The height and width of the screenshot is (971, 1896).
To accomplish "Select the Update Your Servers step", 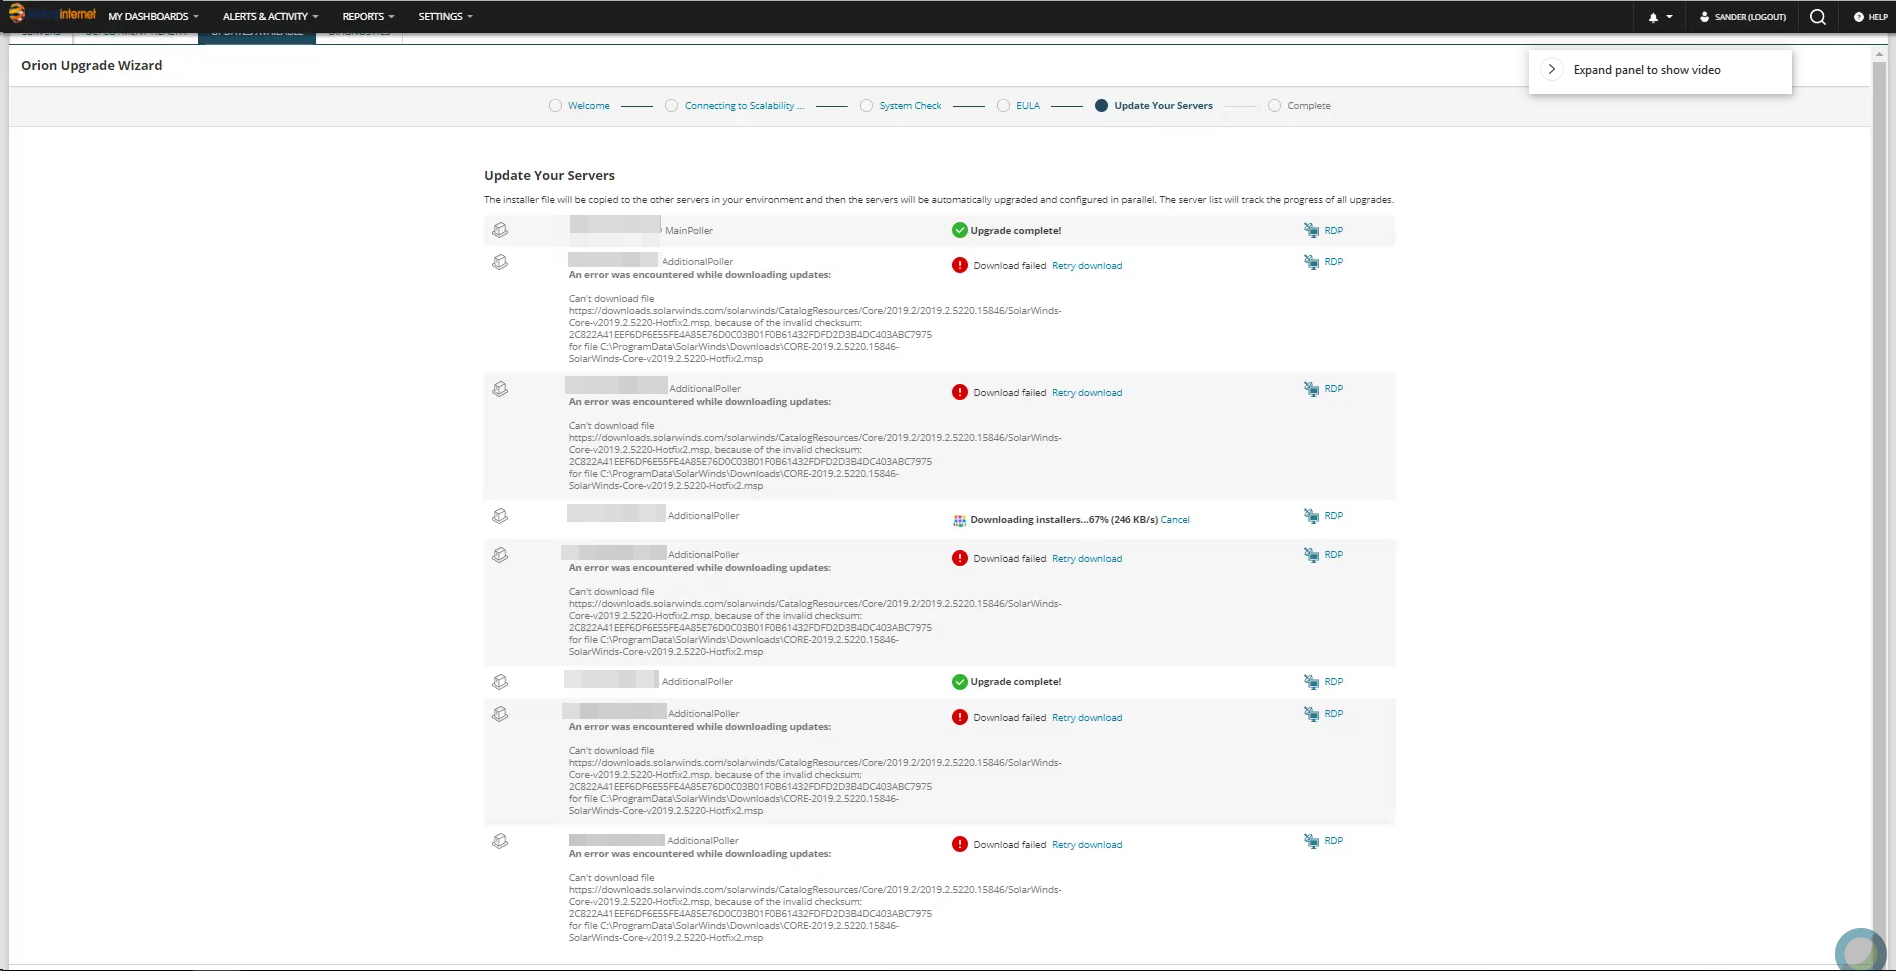I will coord(1154,106).
